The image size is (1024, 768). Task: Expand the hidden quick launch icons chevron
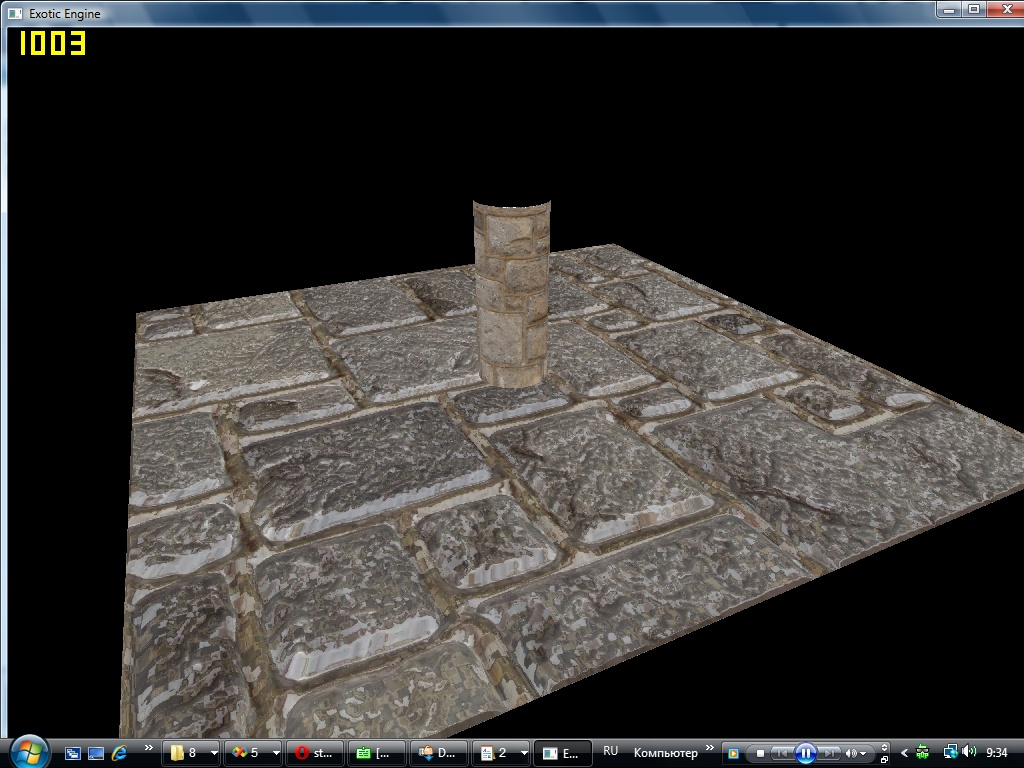149,748
